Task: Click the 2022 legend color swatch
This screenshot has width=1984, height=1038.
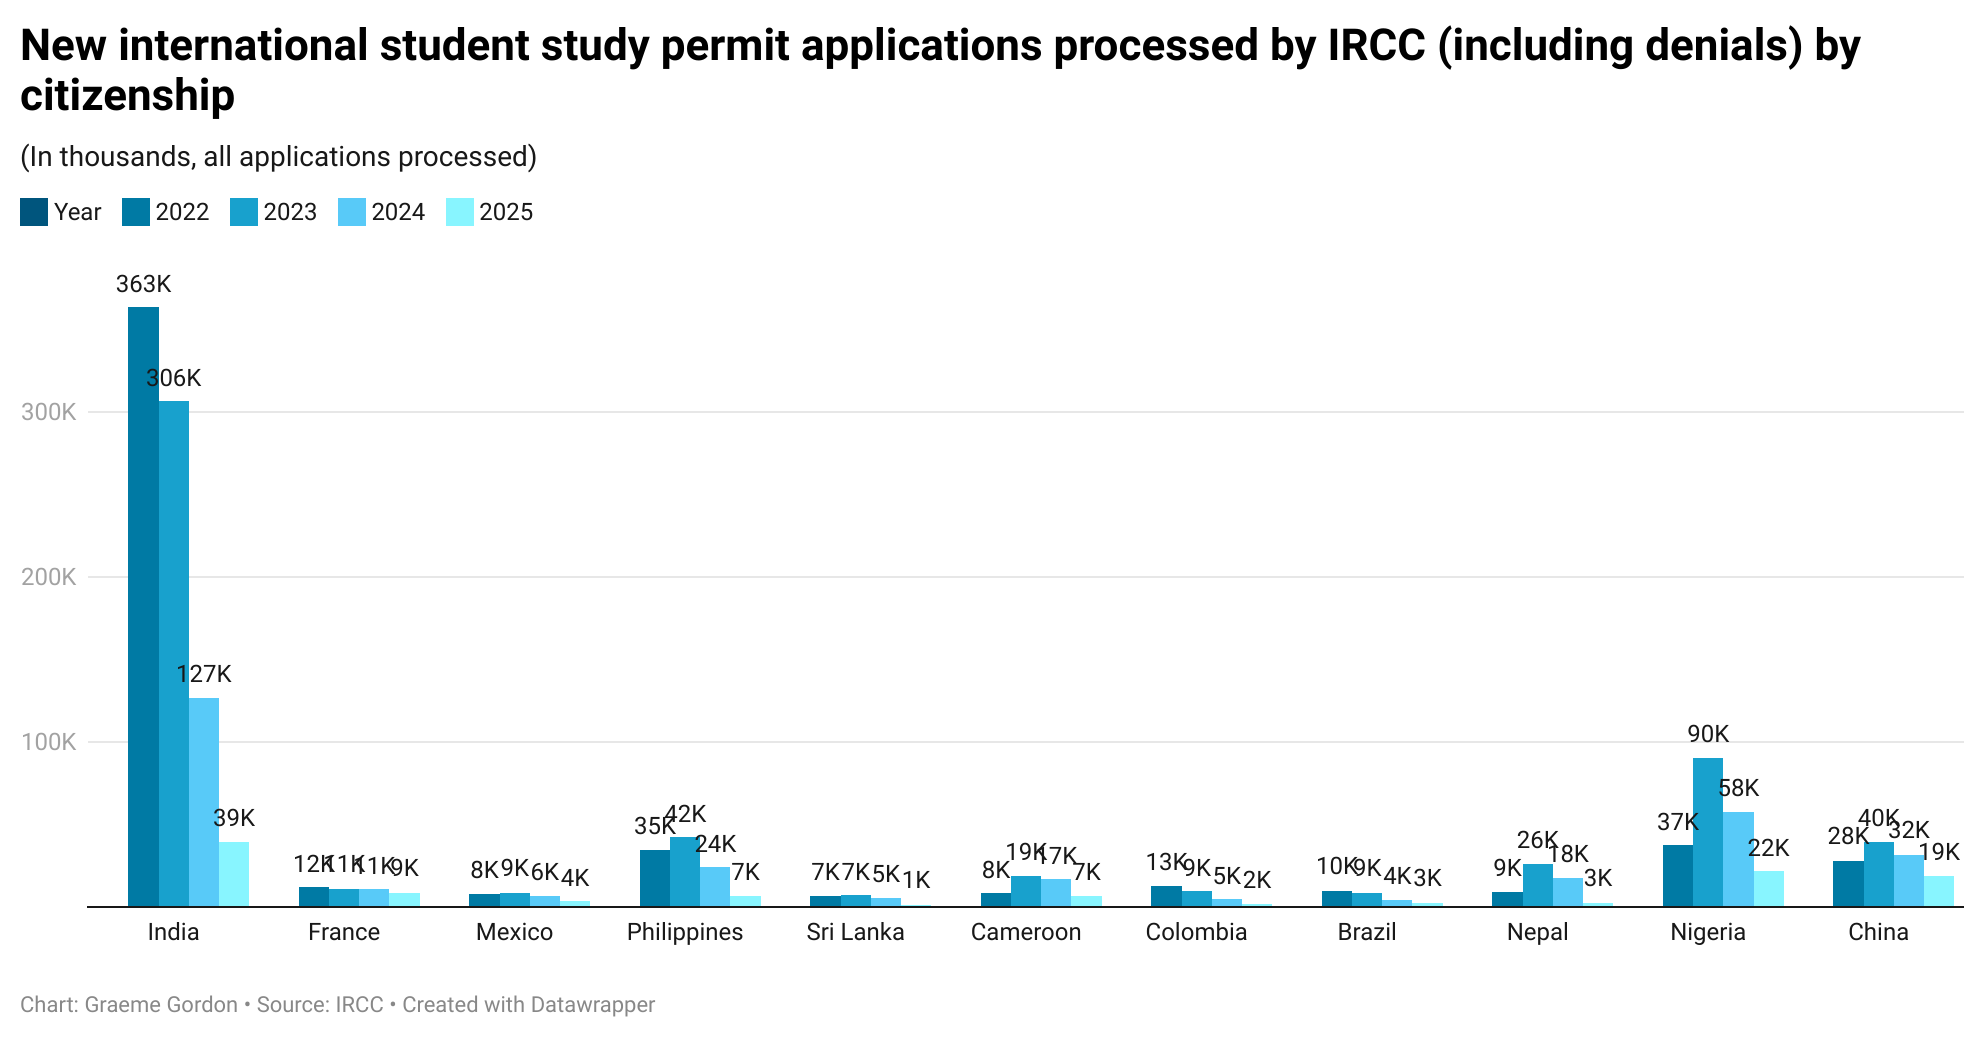Action: click(136, 212)
